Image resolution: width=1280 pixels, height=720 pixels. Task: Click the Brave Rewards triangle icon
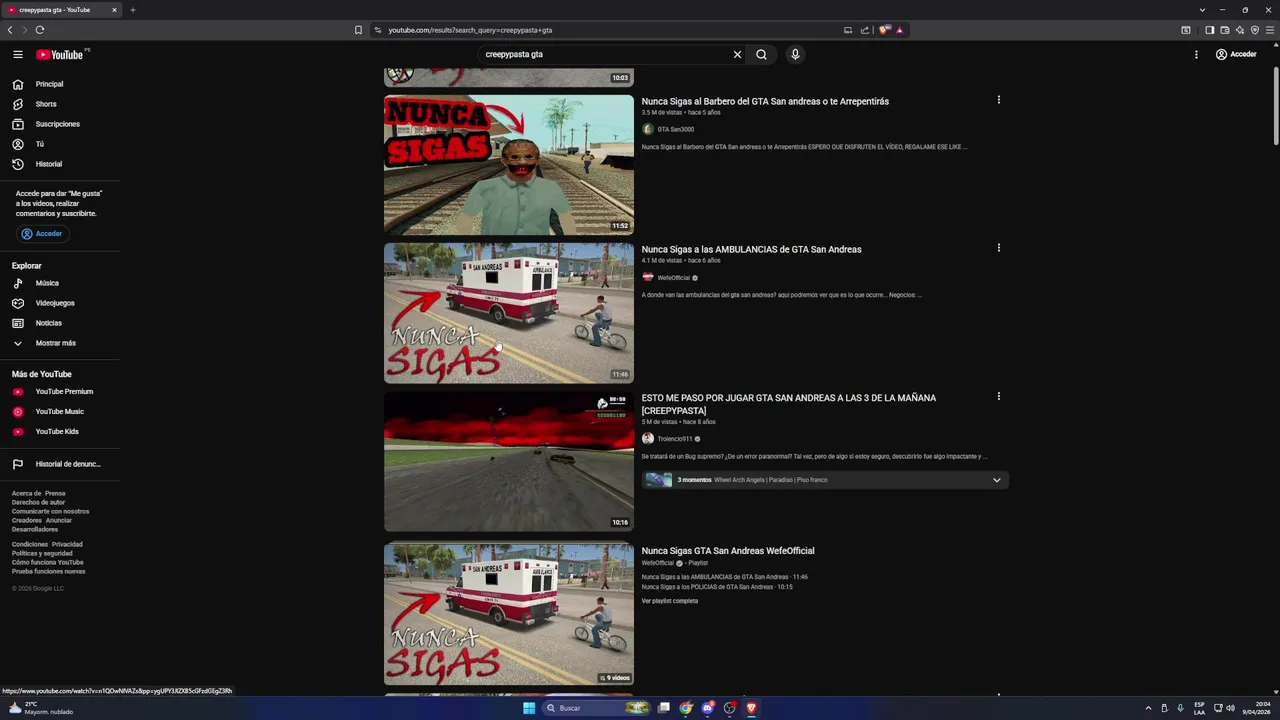[900, 30]
